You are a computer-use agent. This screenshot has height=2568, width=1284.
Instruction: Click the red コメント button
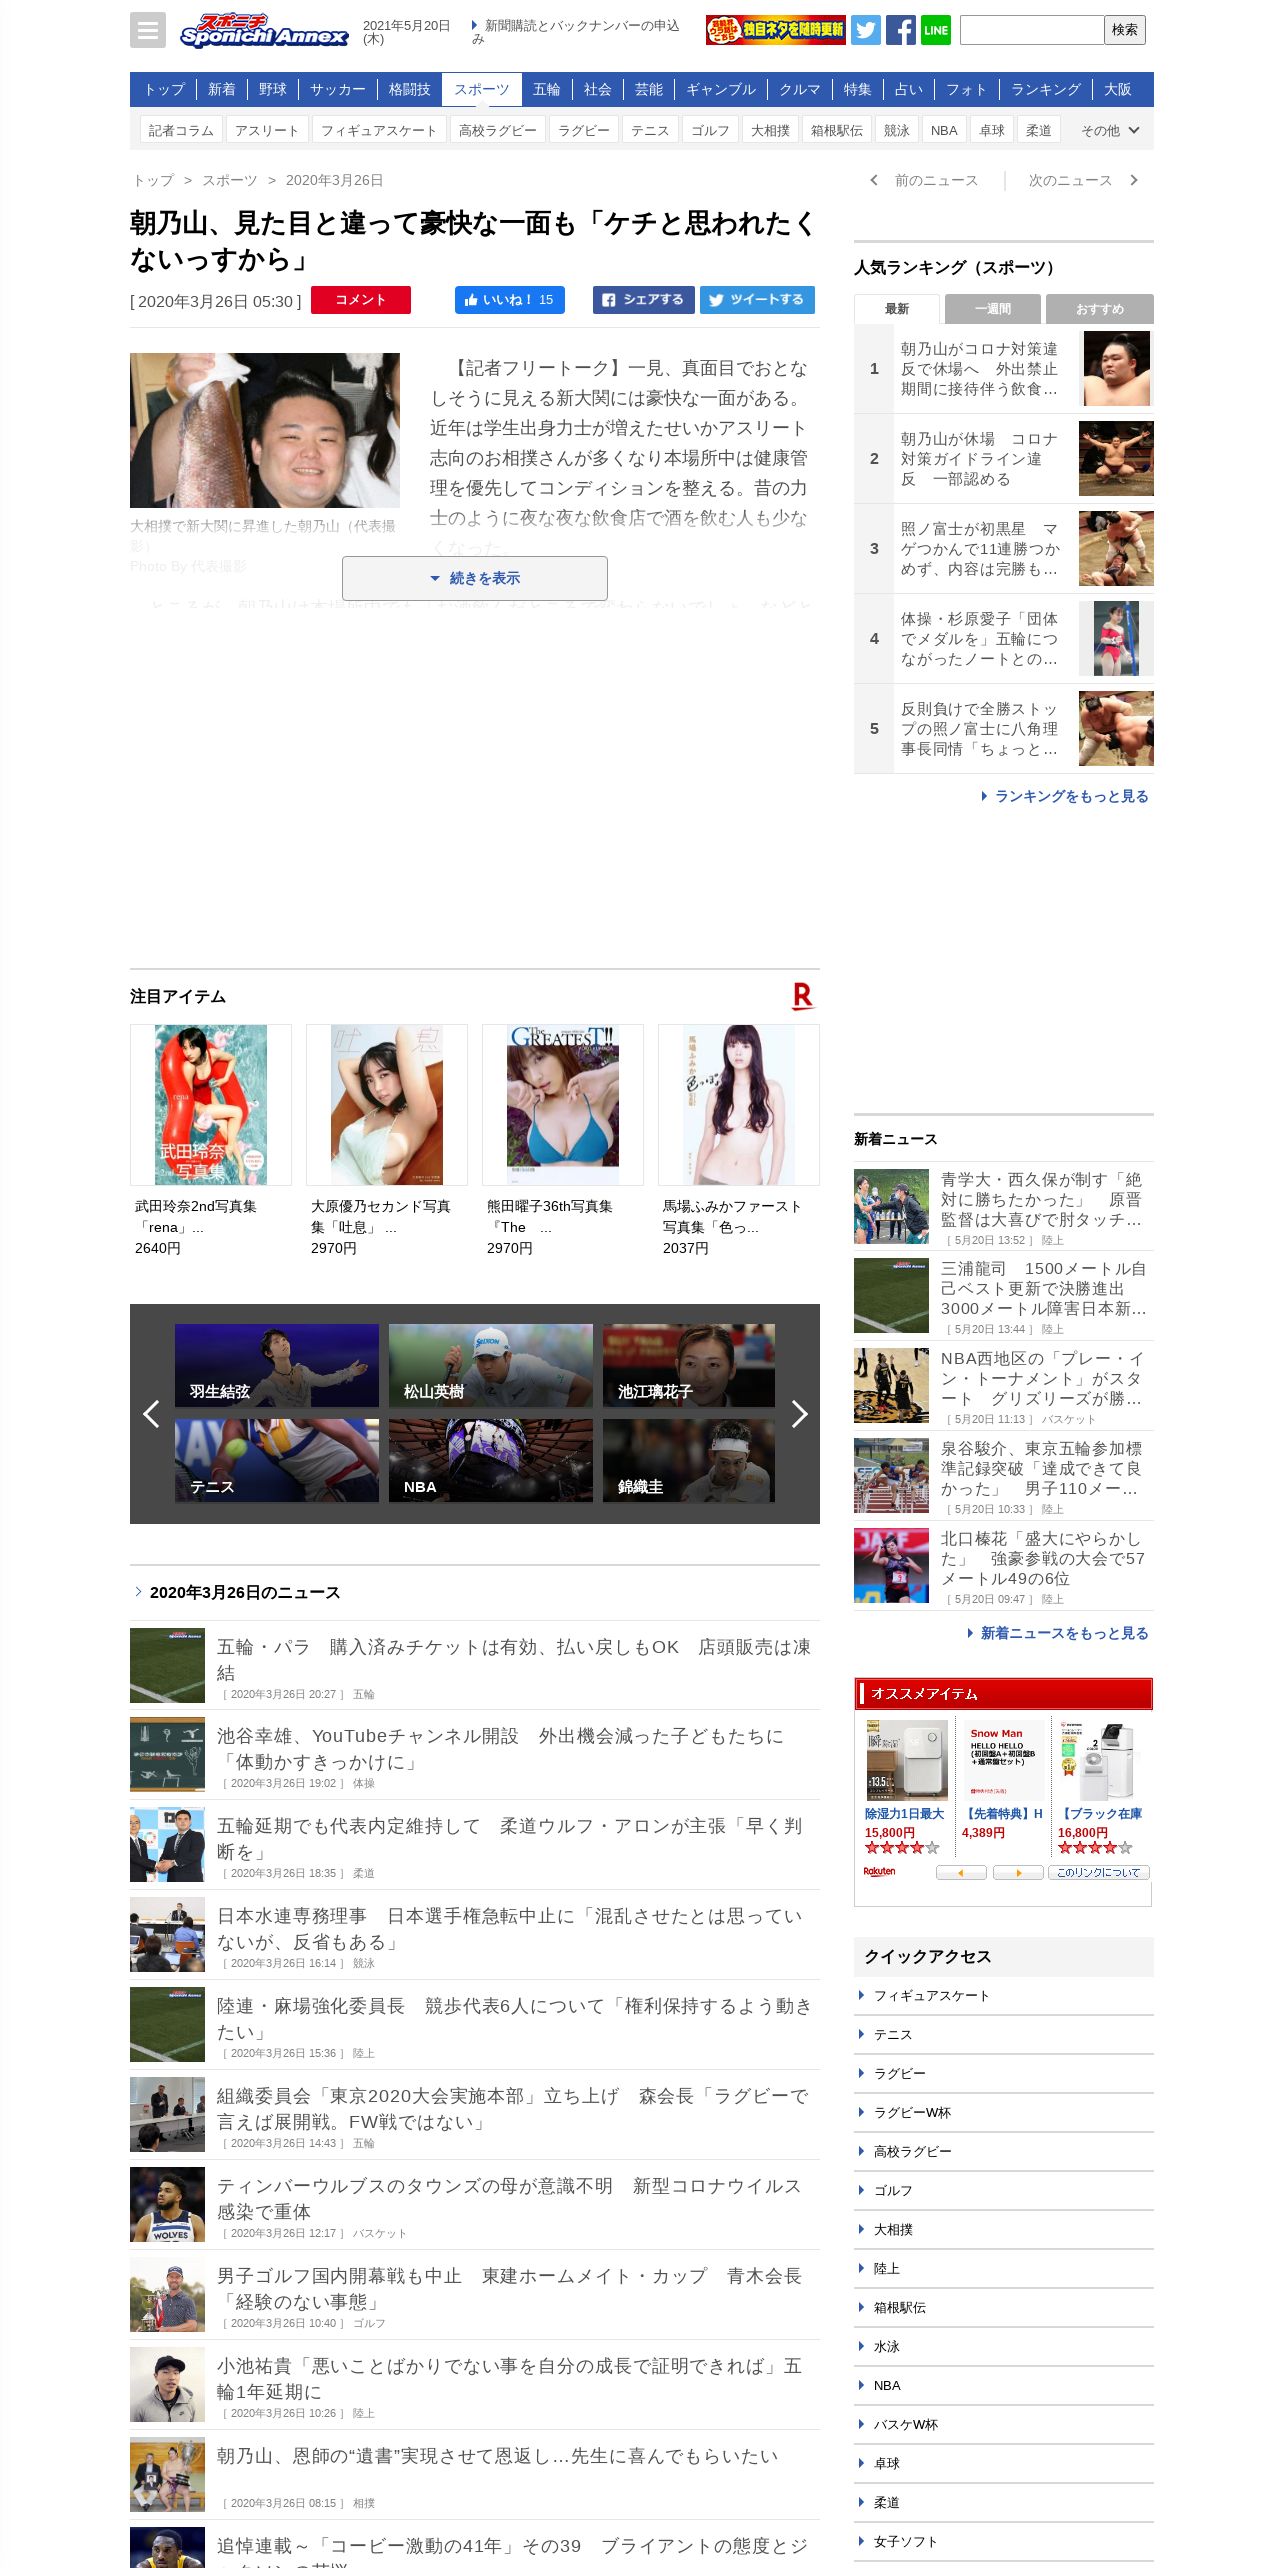pos(361,300)
